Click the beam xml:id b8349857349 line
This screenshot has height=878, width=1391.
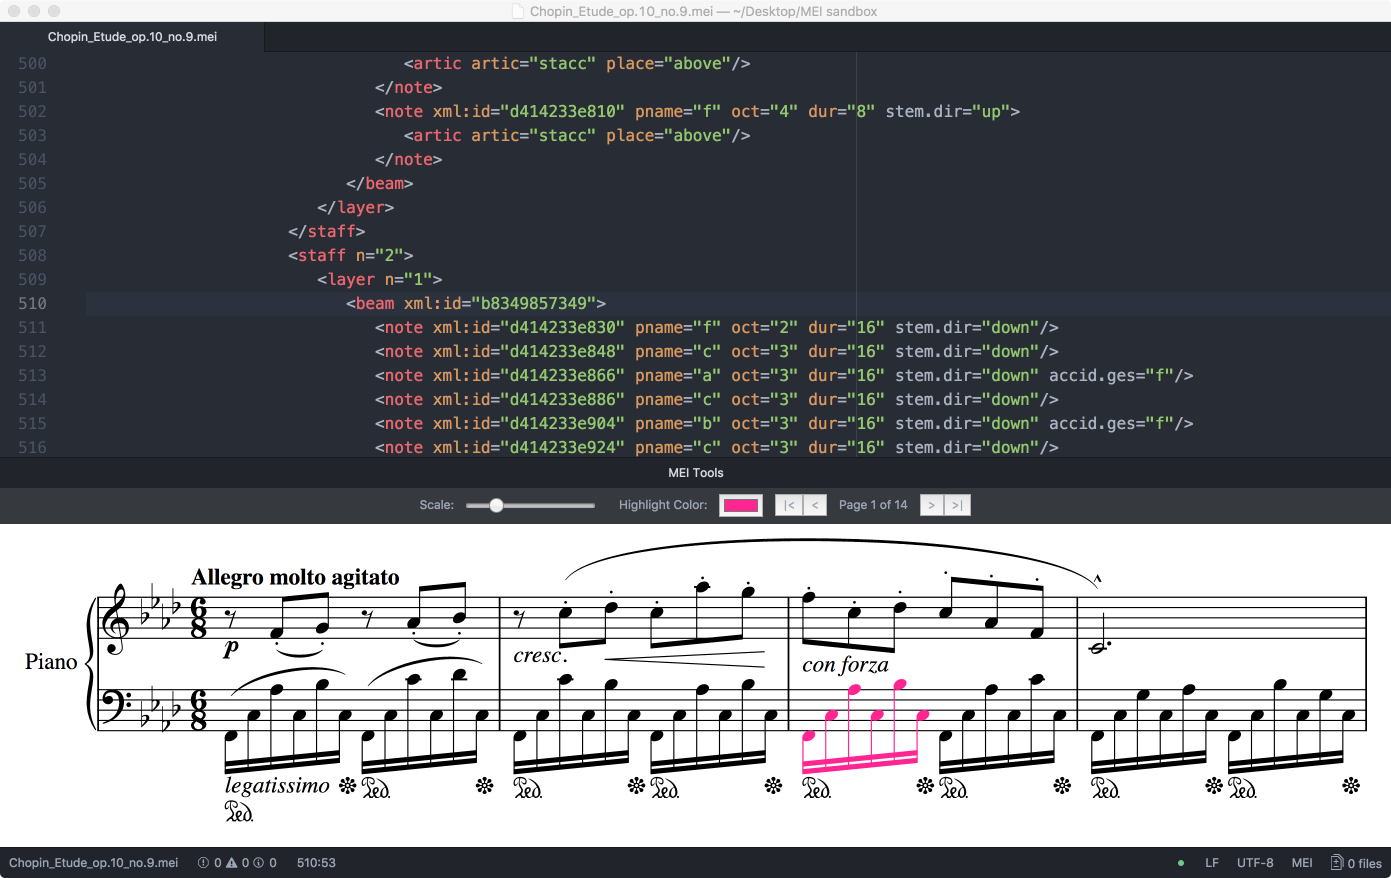pos(476,303)
